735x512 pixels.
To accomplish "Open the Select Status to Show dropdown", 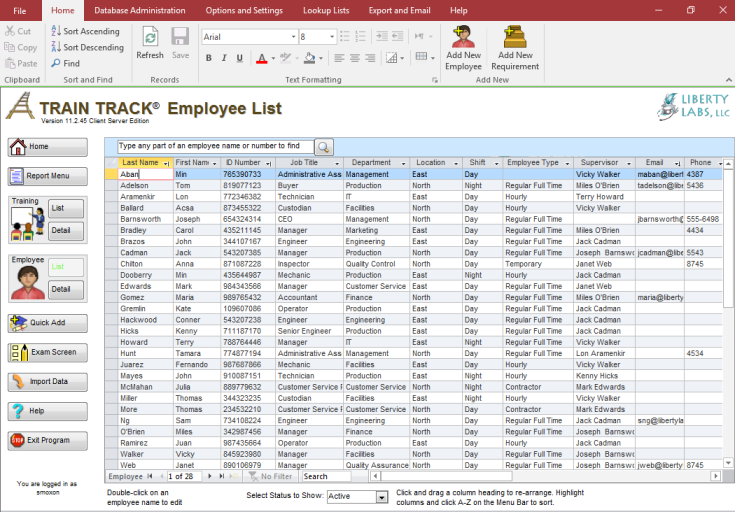I will coord(382,497).
